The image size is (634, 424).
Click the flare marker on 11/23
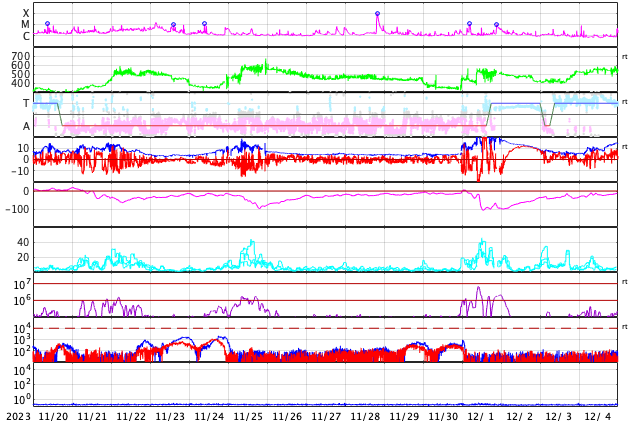(173, 25)
